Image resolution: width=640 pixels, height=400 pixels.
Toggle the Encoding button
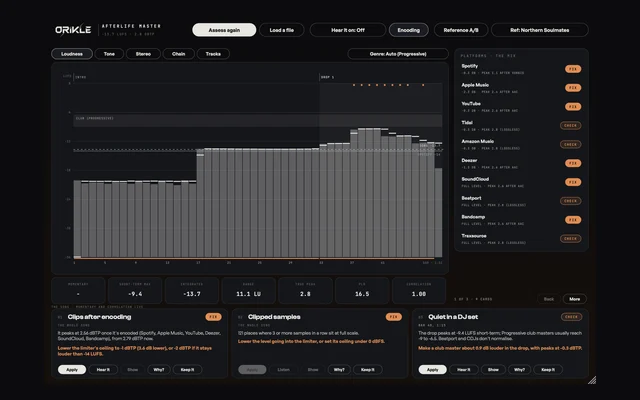(409, 30)
